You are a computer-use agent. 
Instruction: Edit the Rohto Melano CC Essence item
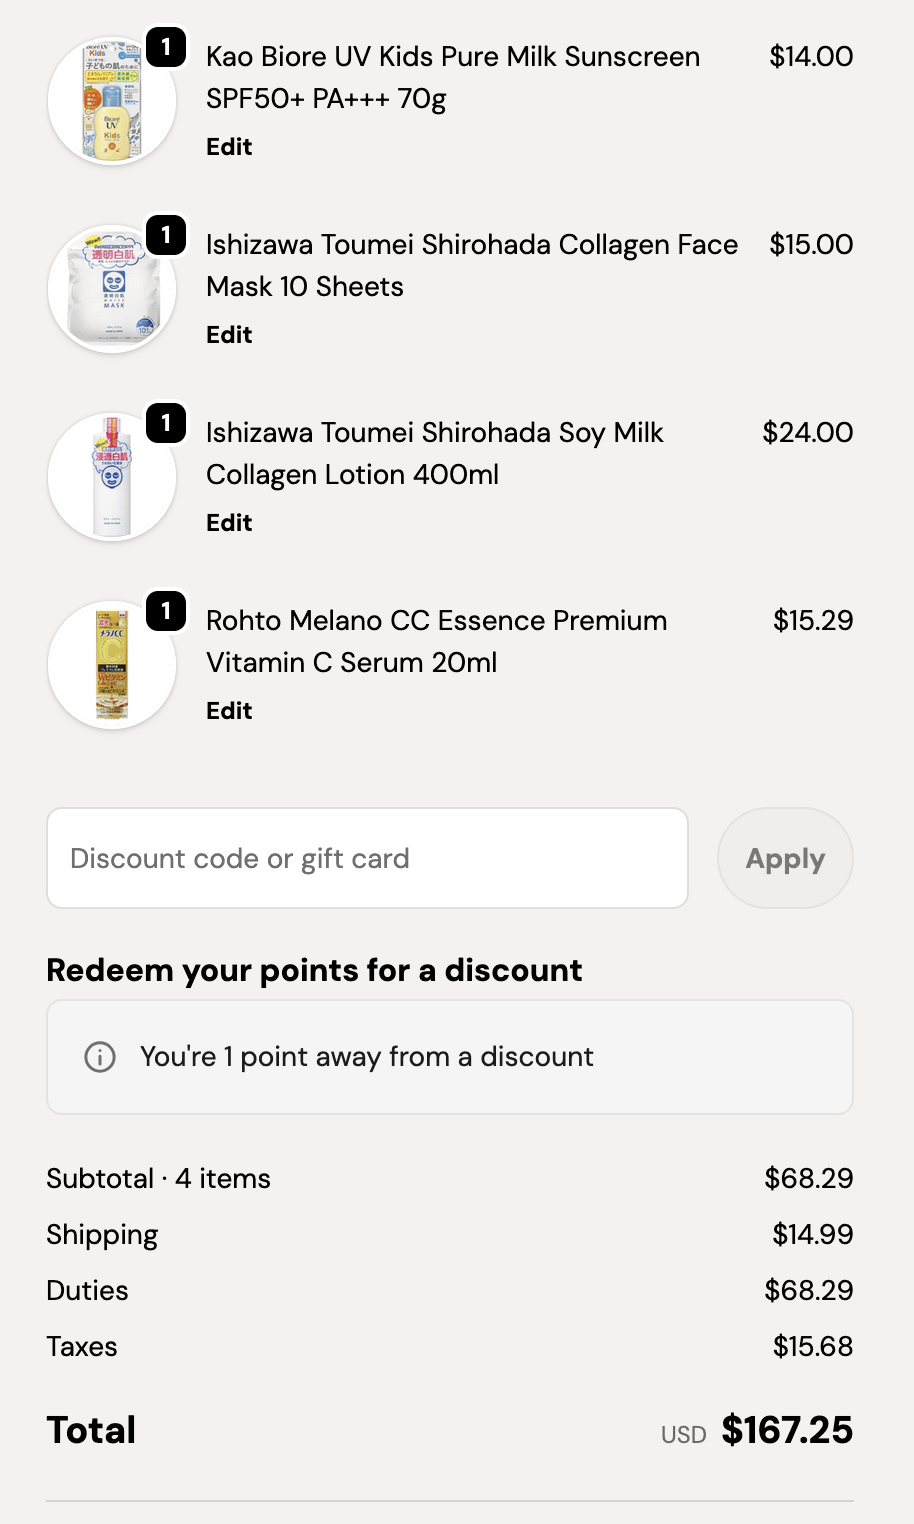click(229, 711)
